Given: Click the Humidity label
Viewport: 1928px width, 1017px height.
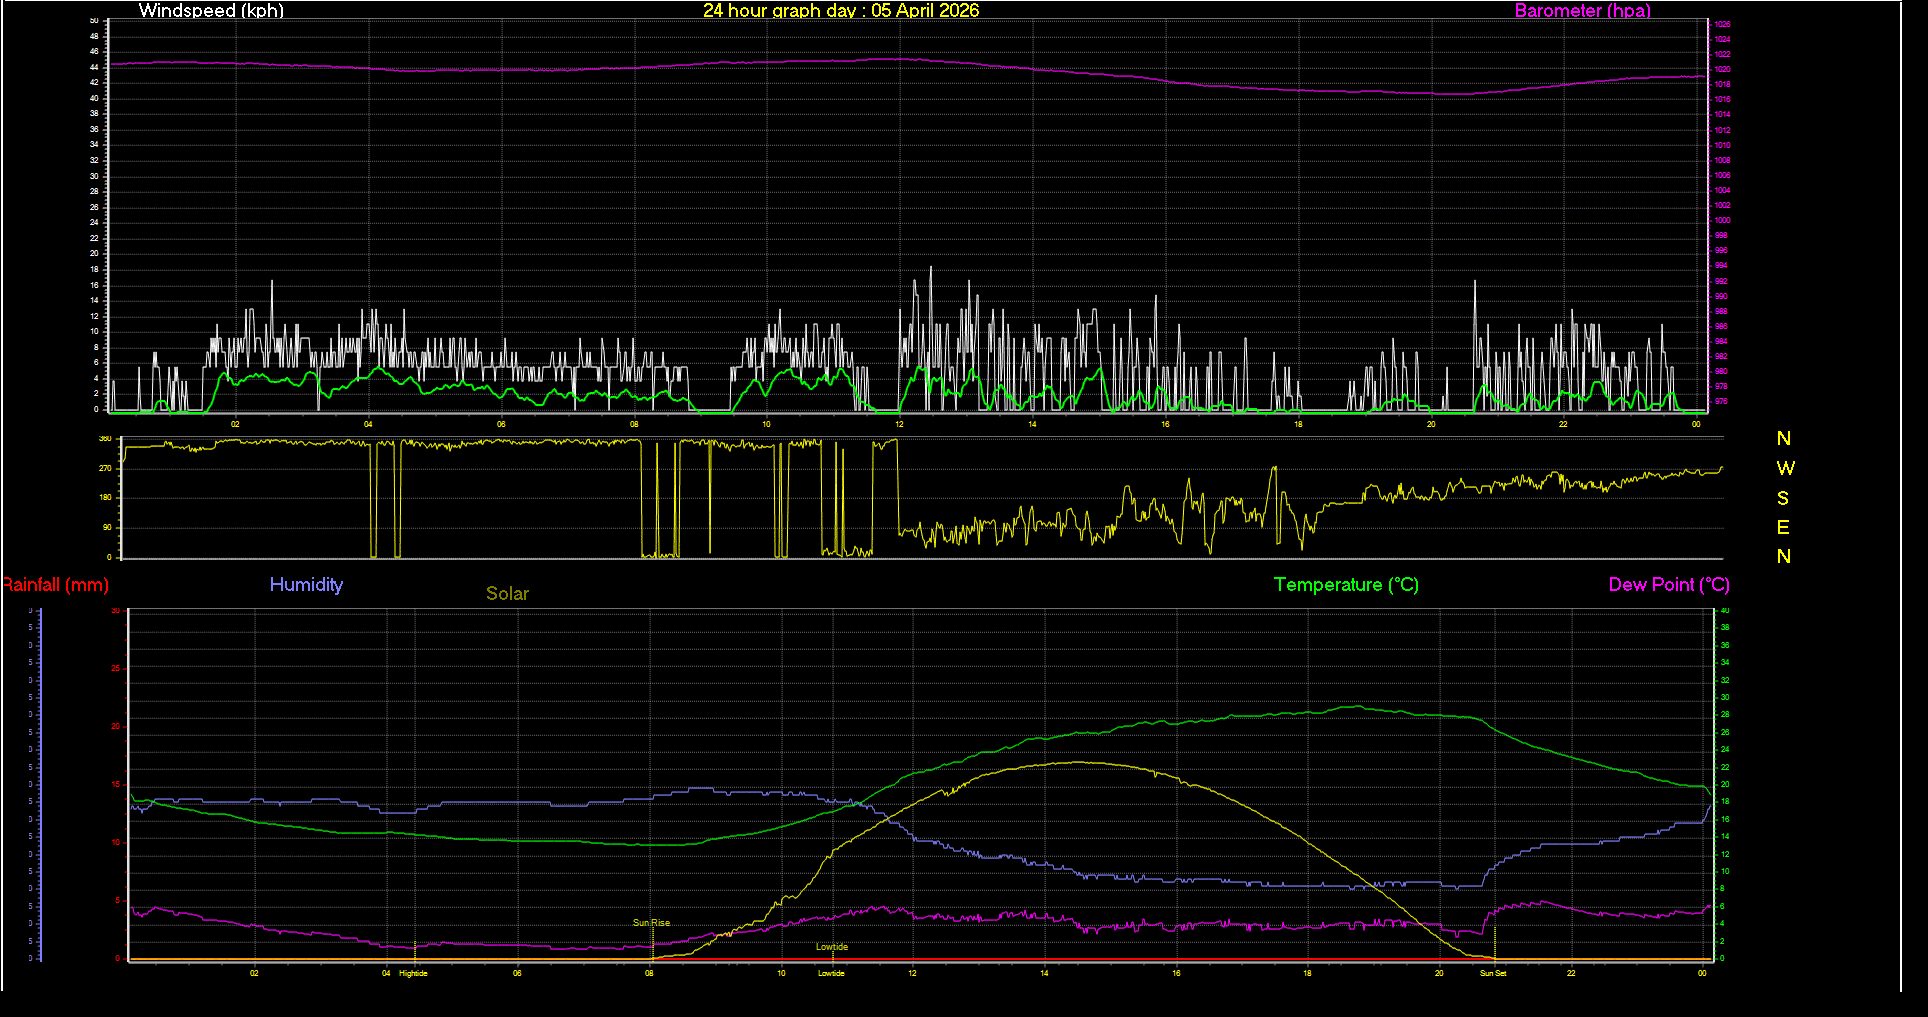Looking at the screenshot, I should click(x=306, y=585).
